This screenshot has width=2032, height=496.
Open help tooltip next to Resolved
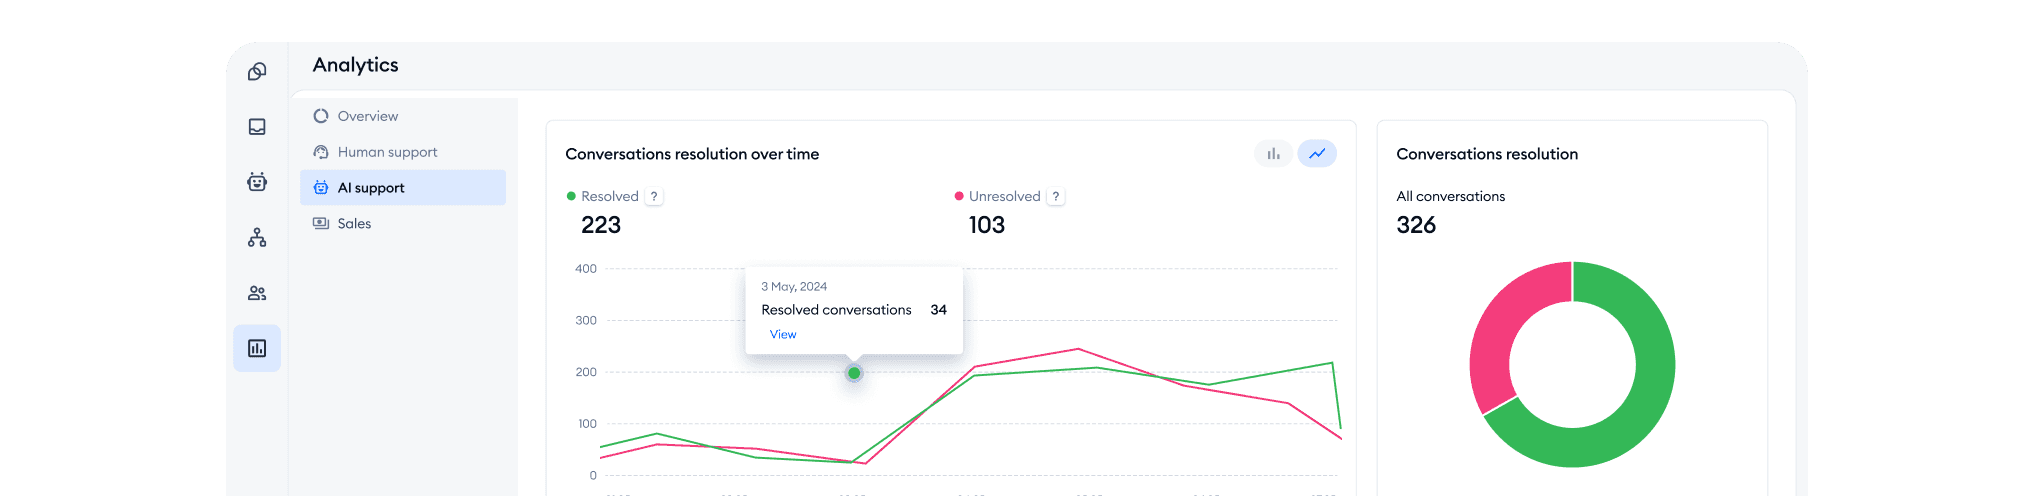654,197
